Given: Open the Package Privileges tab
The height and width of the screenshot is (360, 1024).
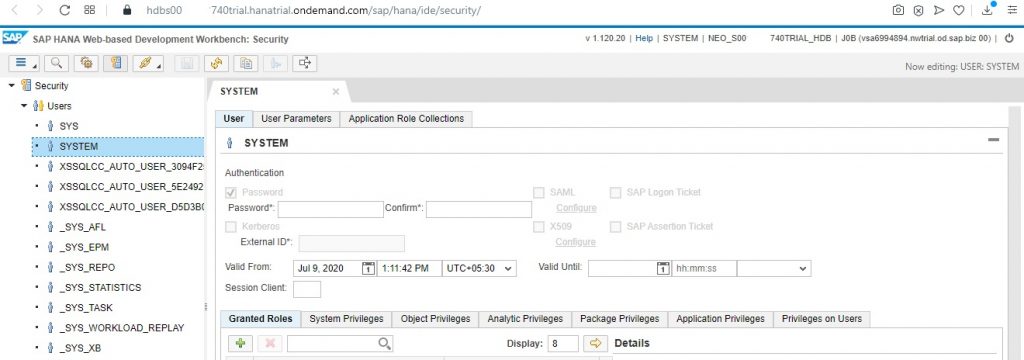Looking at the screenshot, I should pyautogui.click(x=620, y=319).
